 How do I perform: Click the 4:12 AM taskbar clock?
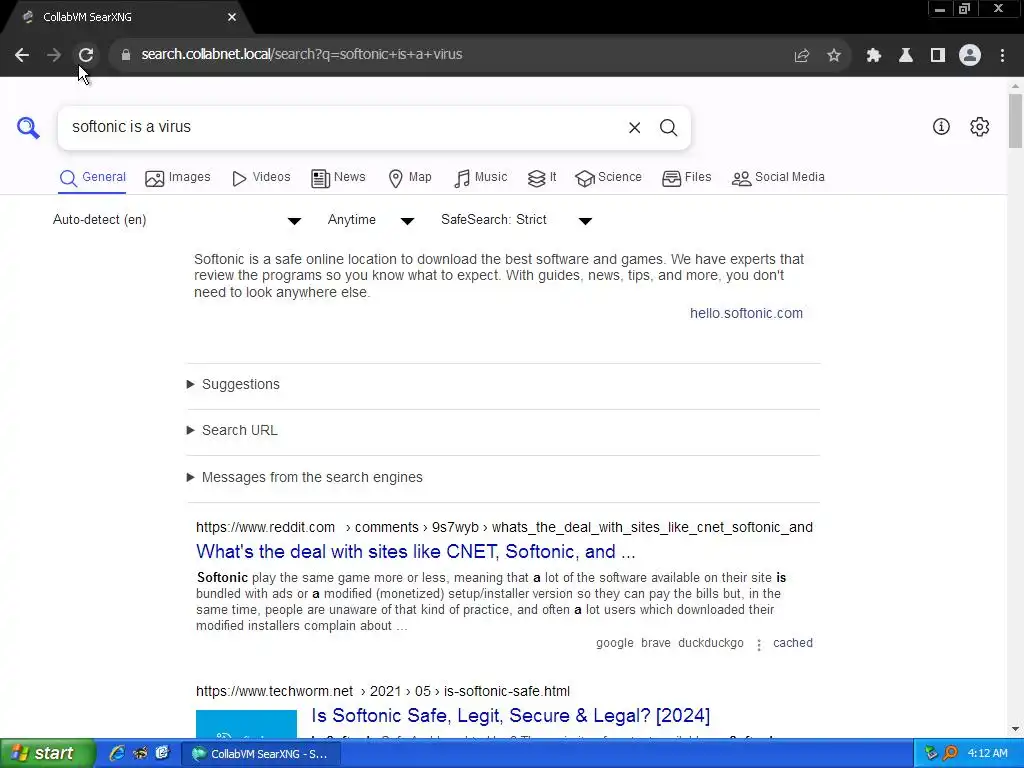pyautogui.click(x=987, y=754)
